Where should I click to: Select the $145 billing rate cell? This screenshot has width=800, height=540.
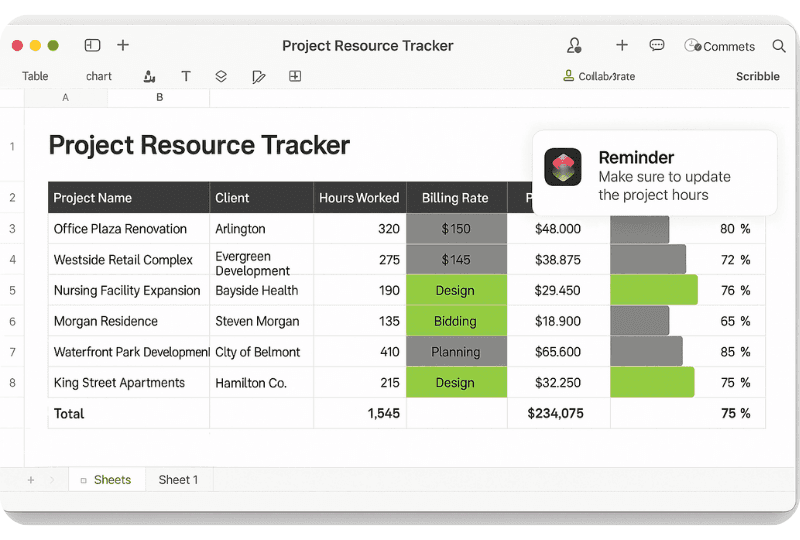click(456, 259)
